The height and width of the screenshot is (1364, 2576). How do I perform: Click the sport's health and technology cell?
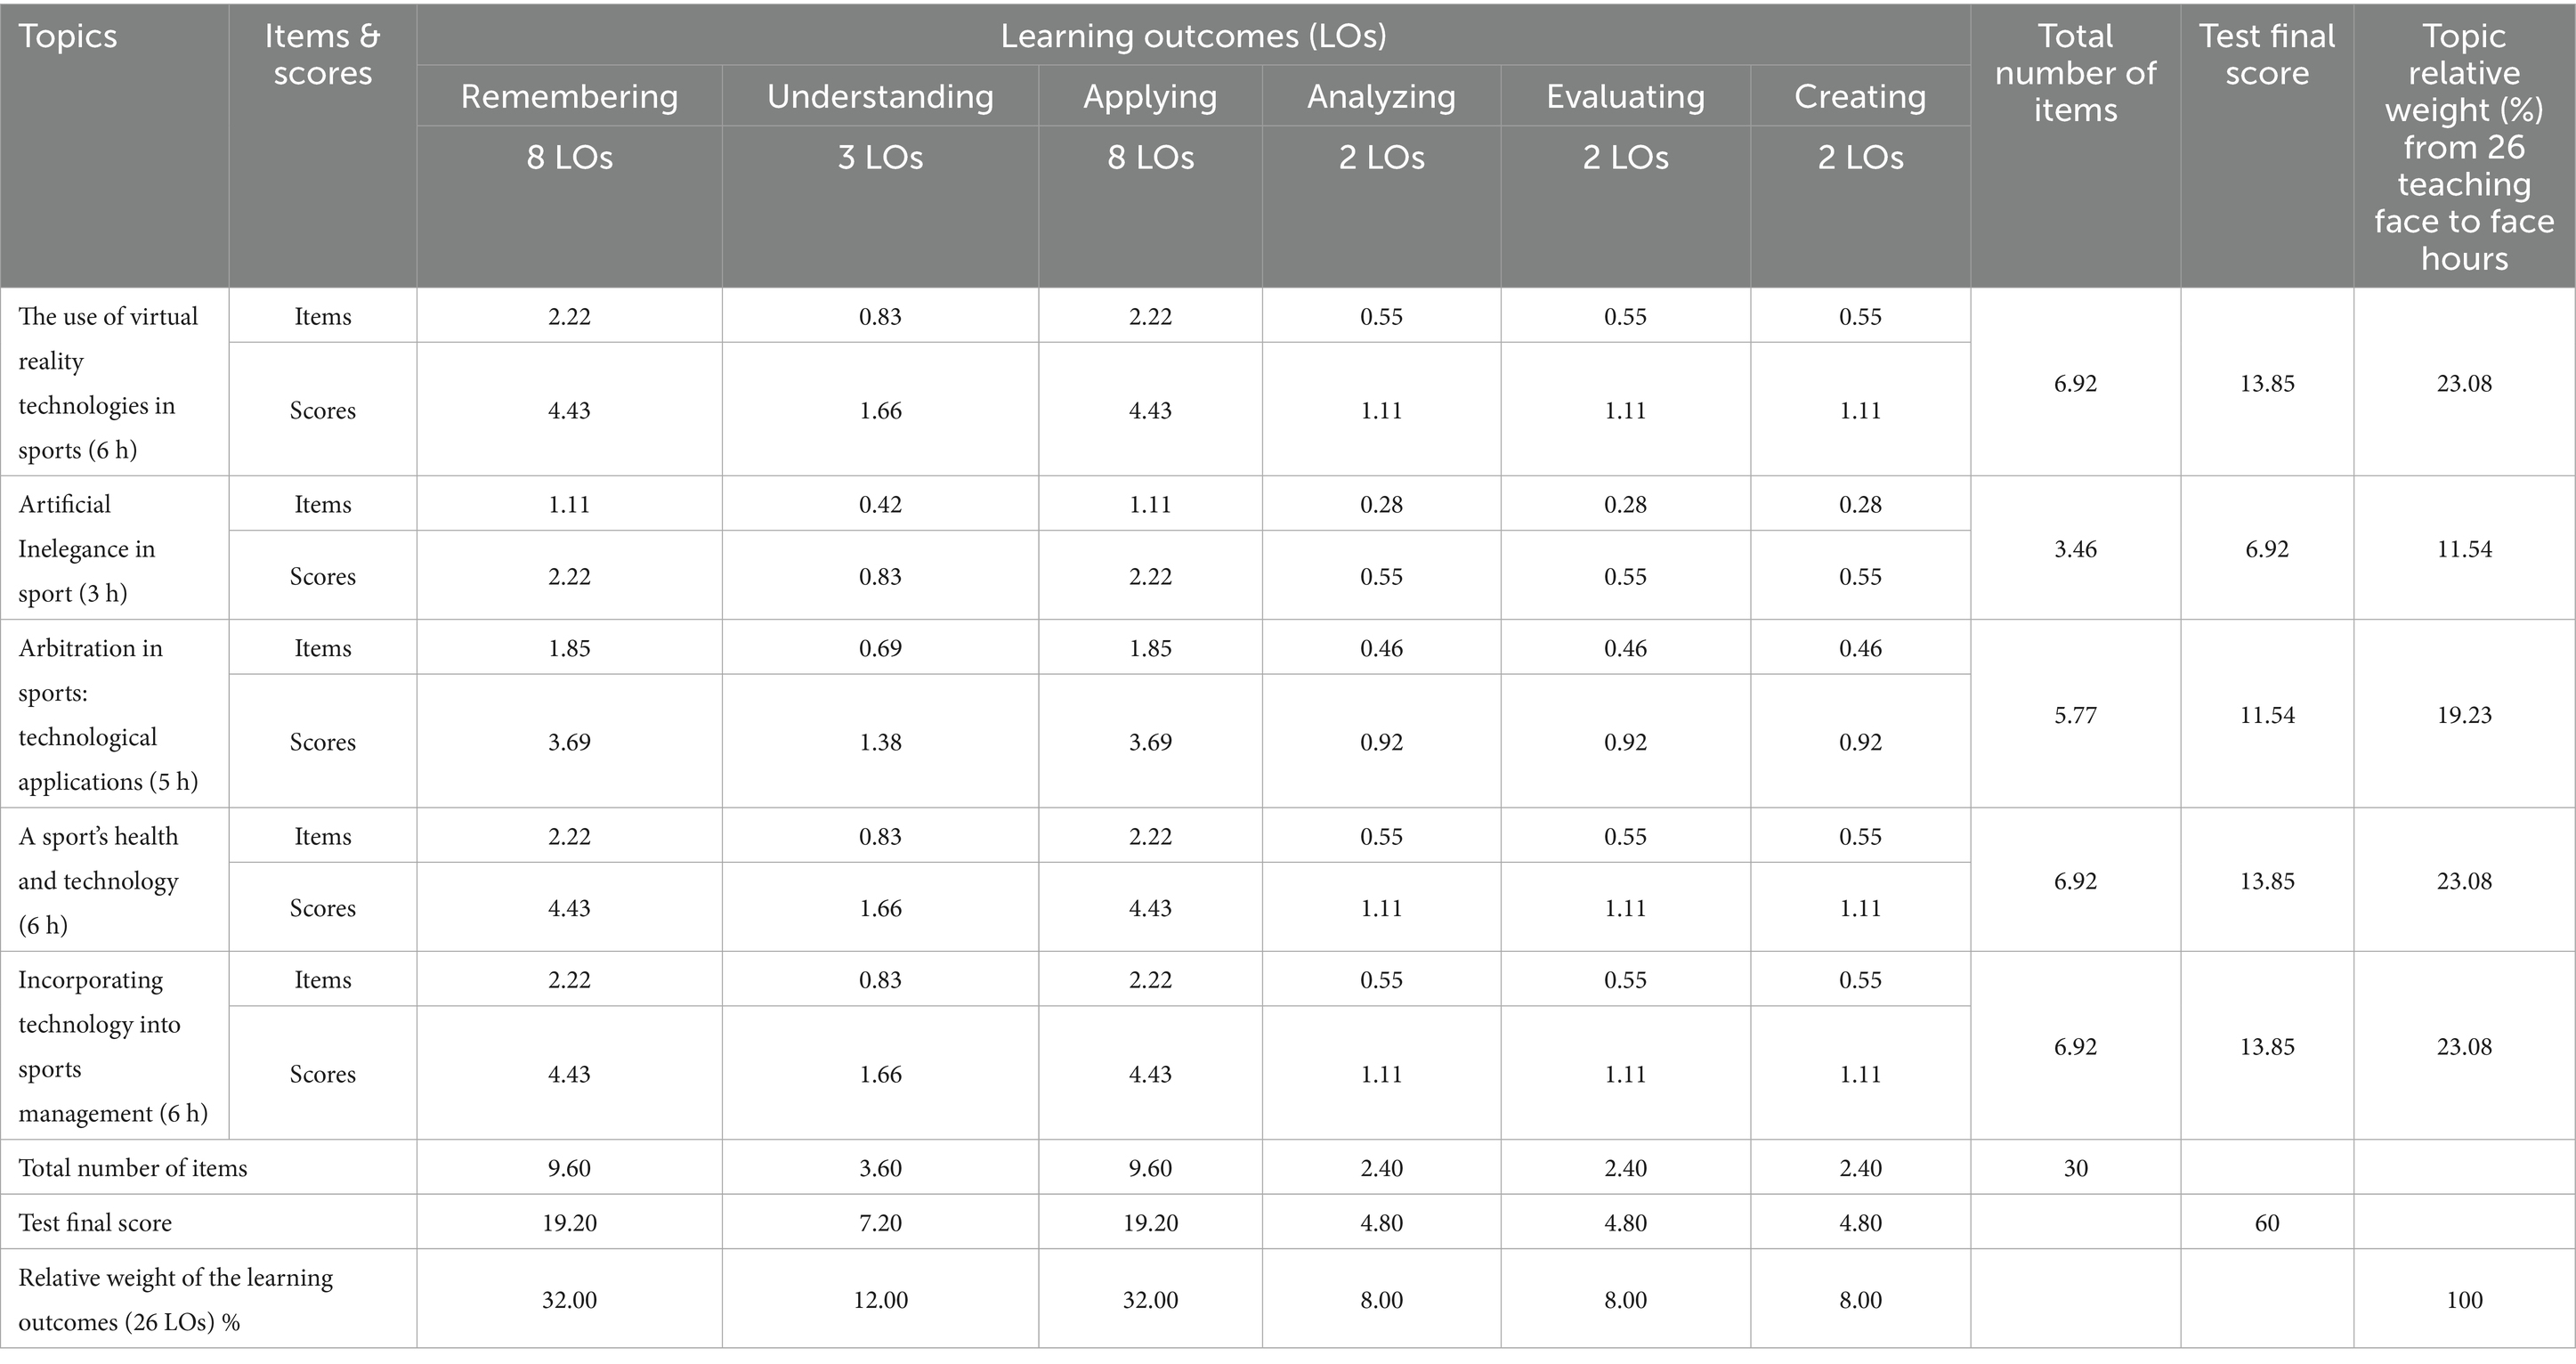[98, 881]
